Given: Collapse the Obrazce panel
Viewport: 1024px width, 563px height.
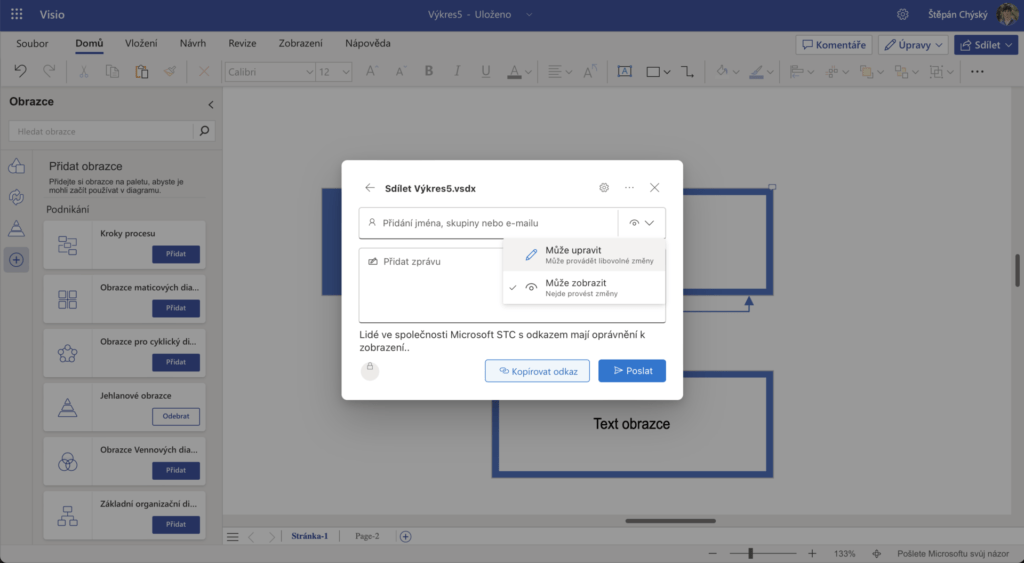Looking at the screenshot, I should [210, 104].
